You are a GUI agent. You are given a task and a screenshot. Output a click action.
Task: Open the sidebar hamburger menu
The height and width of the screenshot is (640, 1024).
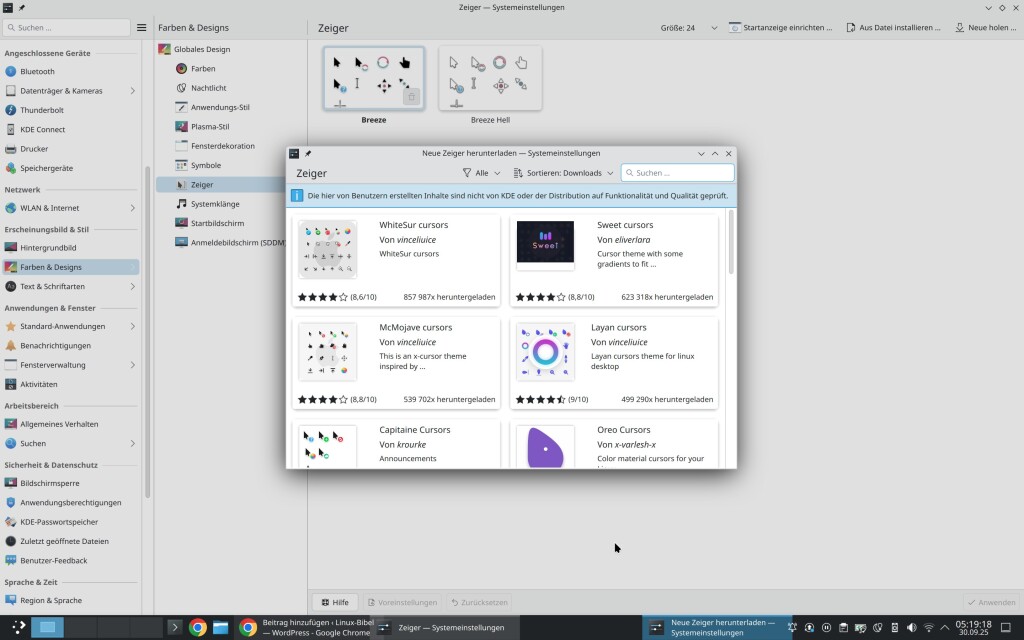[x=142, y=27]
